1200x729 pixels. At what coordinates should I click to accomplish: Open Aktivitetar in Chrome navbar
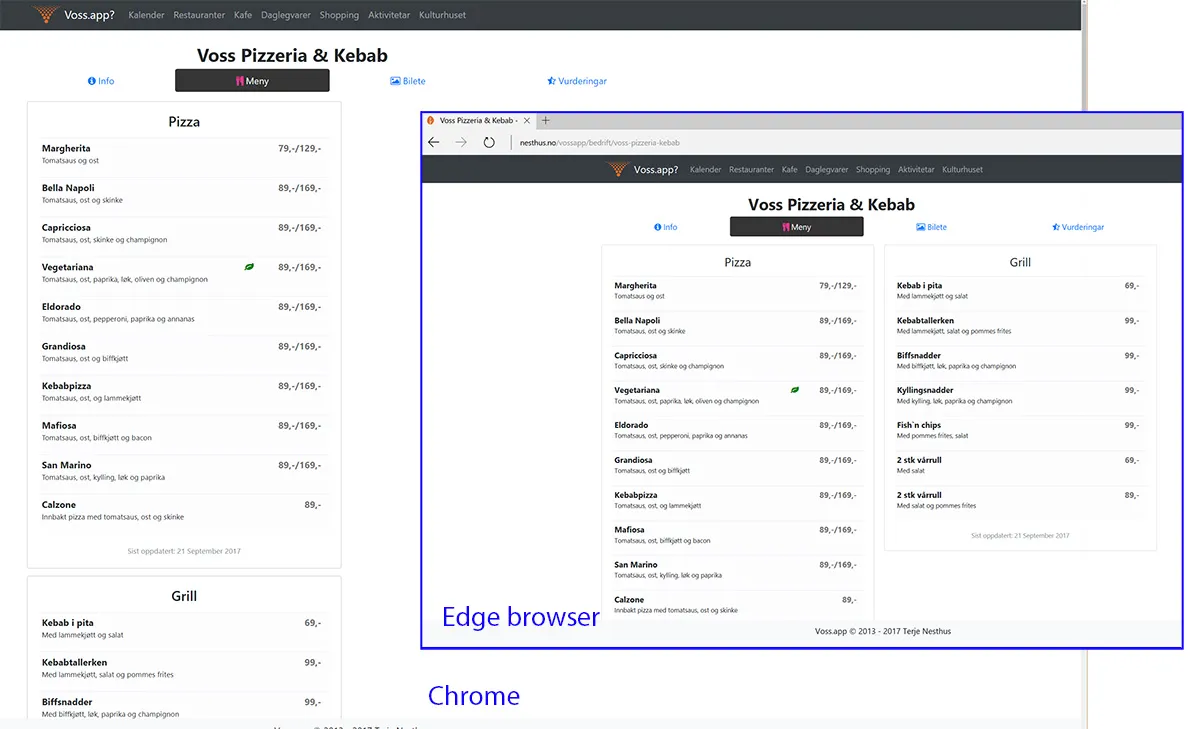[x=389, y=15]
